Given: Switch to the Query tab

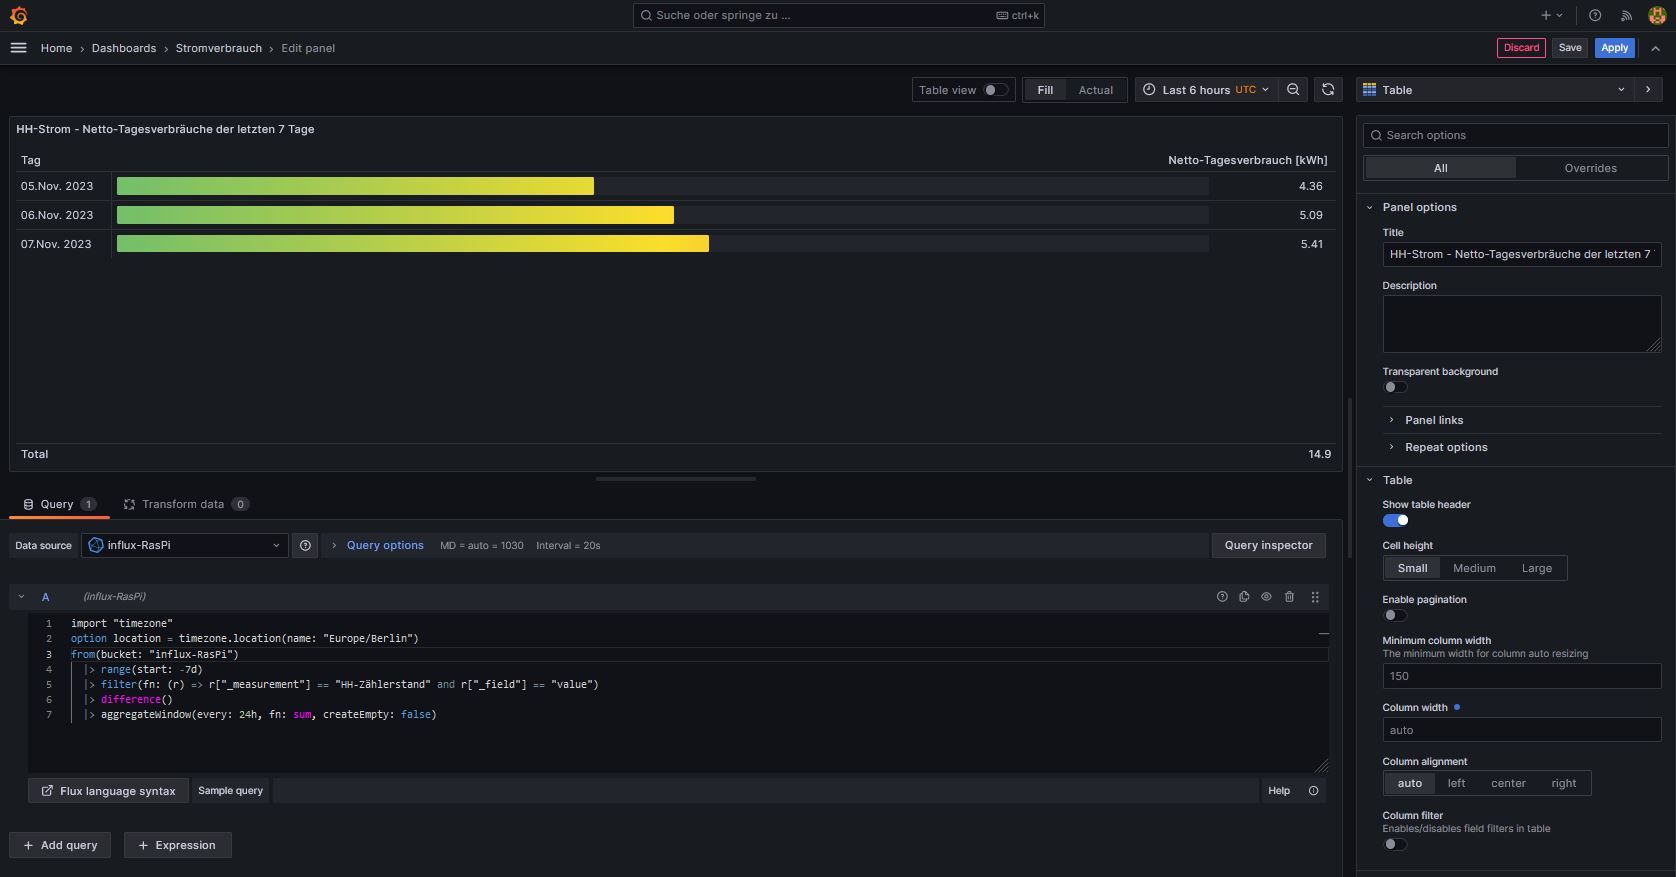Looking at the screenshot, I should (x=59, y=504).
